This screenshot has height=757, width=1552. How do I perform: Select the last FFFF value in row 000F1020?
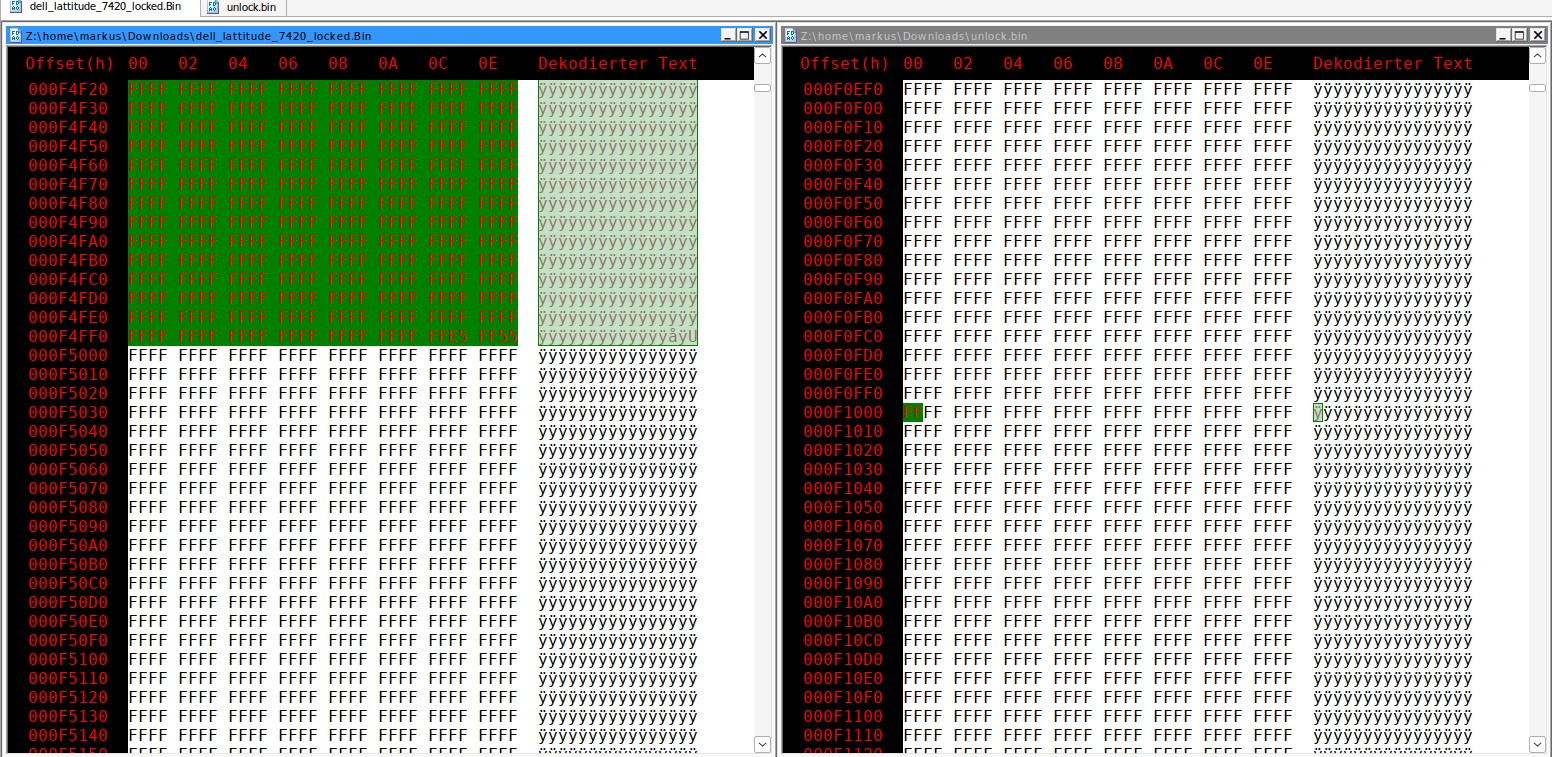coord(1273,451)
